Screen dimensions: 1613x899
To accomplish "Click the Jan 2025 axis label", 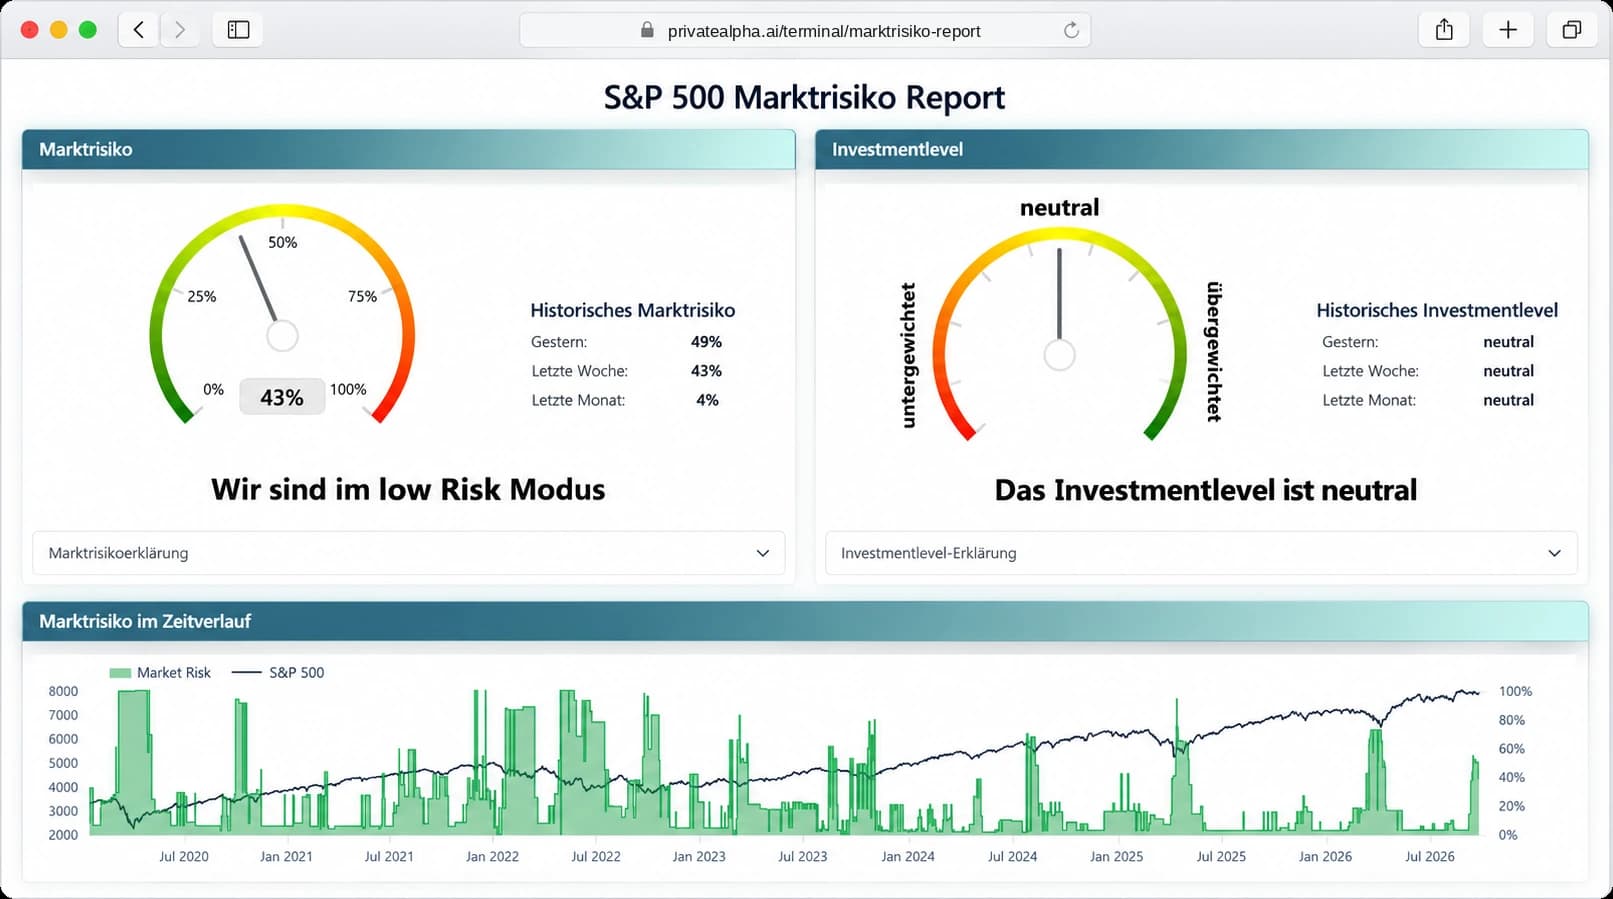I will 1116,857.
